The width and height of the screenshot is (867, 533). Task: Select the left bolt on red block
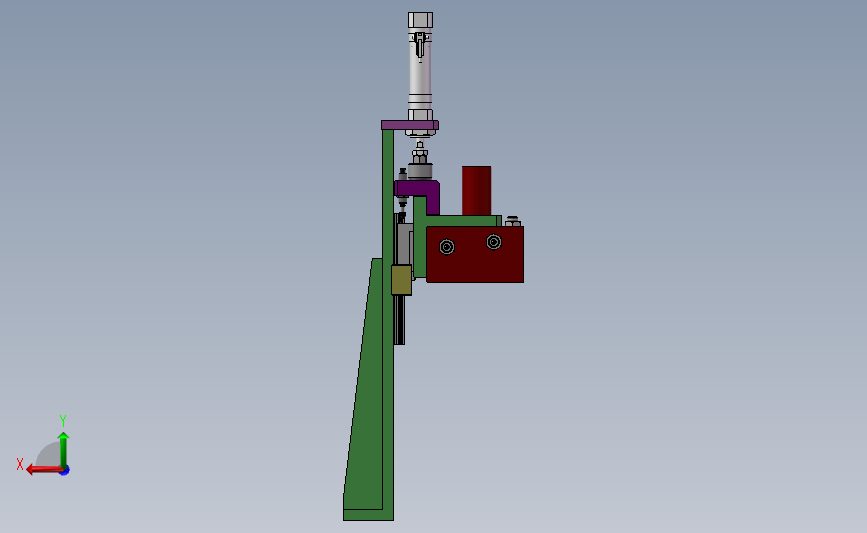(447, 247)
